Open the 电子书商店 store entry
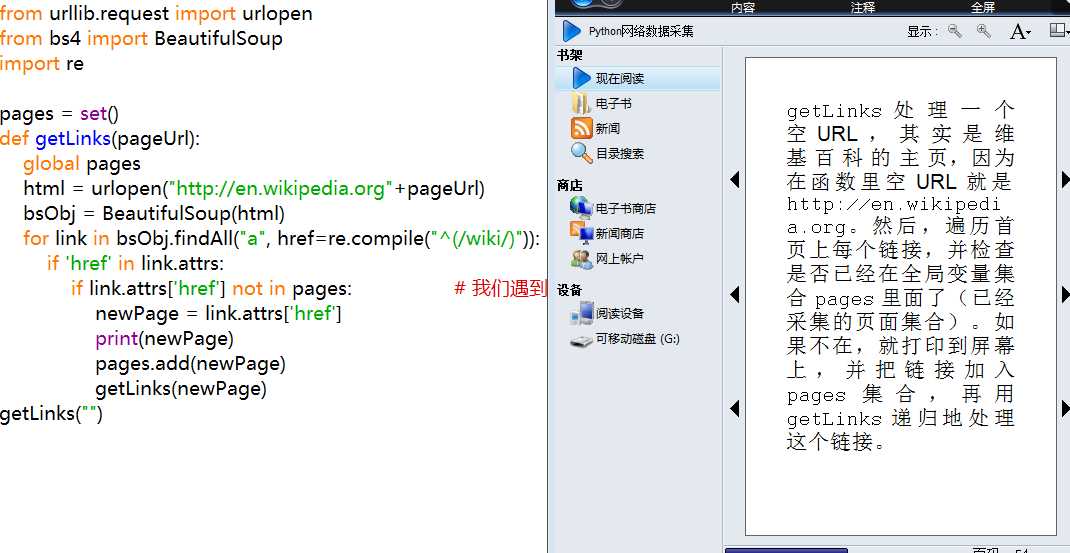This screenshot has width=1070, height=553. (x=613, y=208)
